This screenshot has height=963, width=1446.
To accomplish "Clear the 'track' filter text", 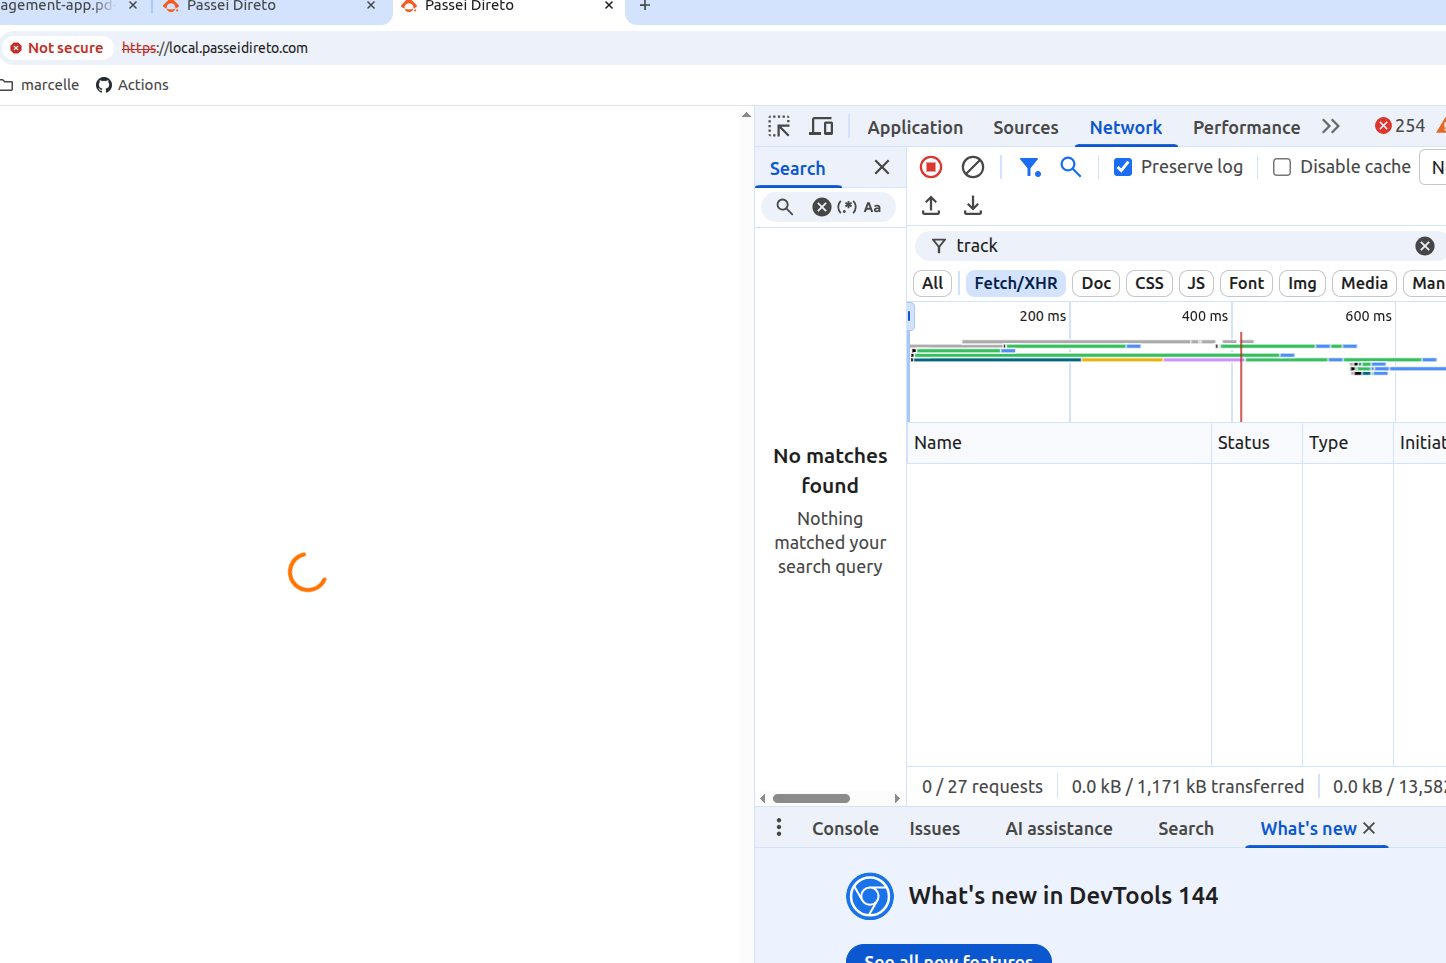I will (x=1425, y=246).
